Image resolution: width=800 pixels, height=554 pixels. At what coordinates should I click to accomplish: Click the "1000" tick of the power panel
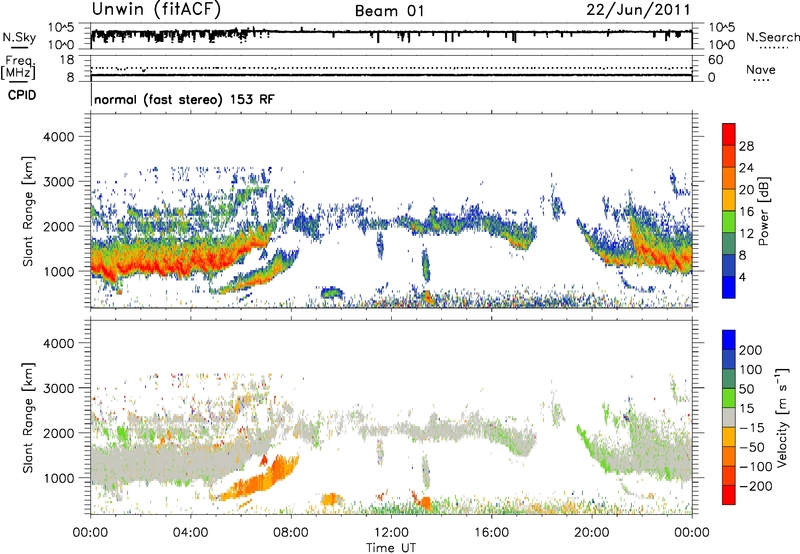tap(58, 271)
